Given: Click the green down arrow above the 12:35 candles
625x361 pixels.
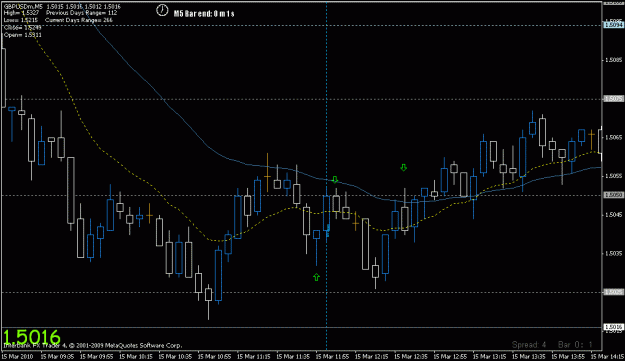Looking at the screenshot, I should coord(403,168).
